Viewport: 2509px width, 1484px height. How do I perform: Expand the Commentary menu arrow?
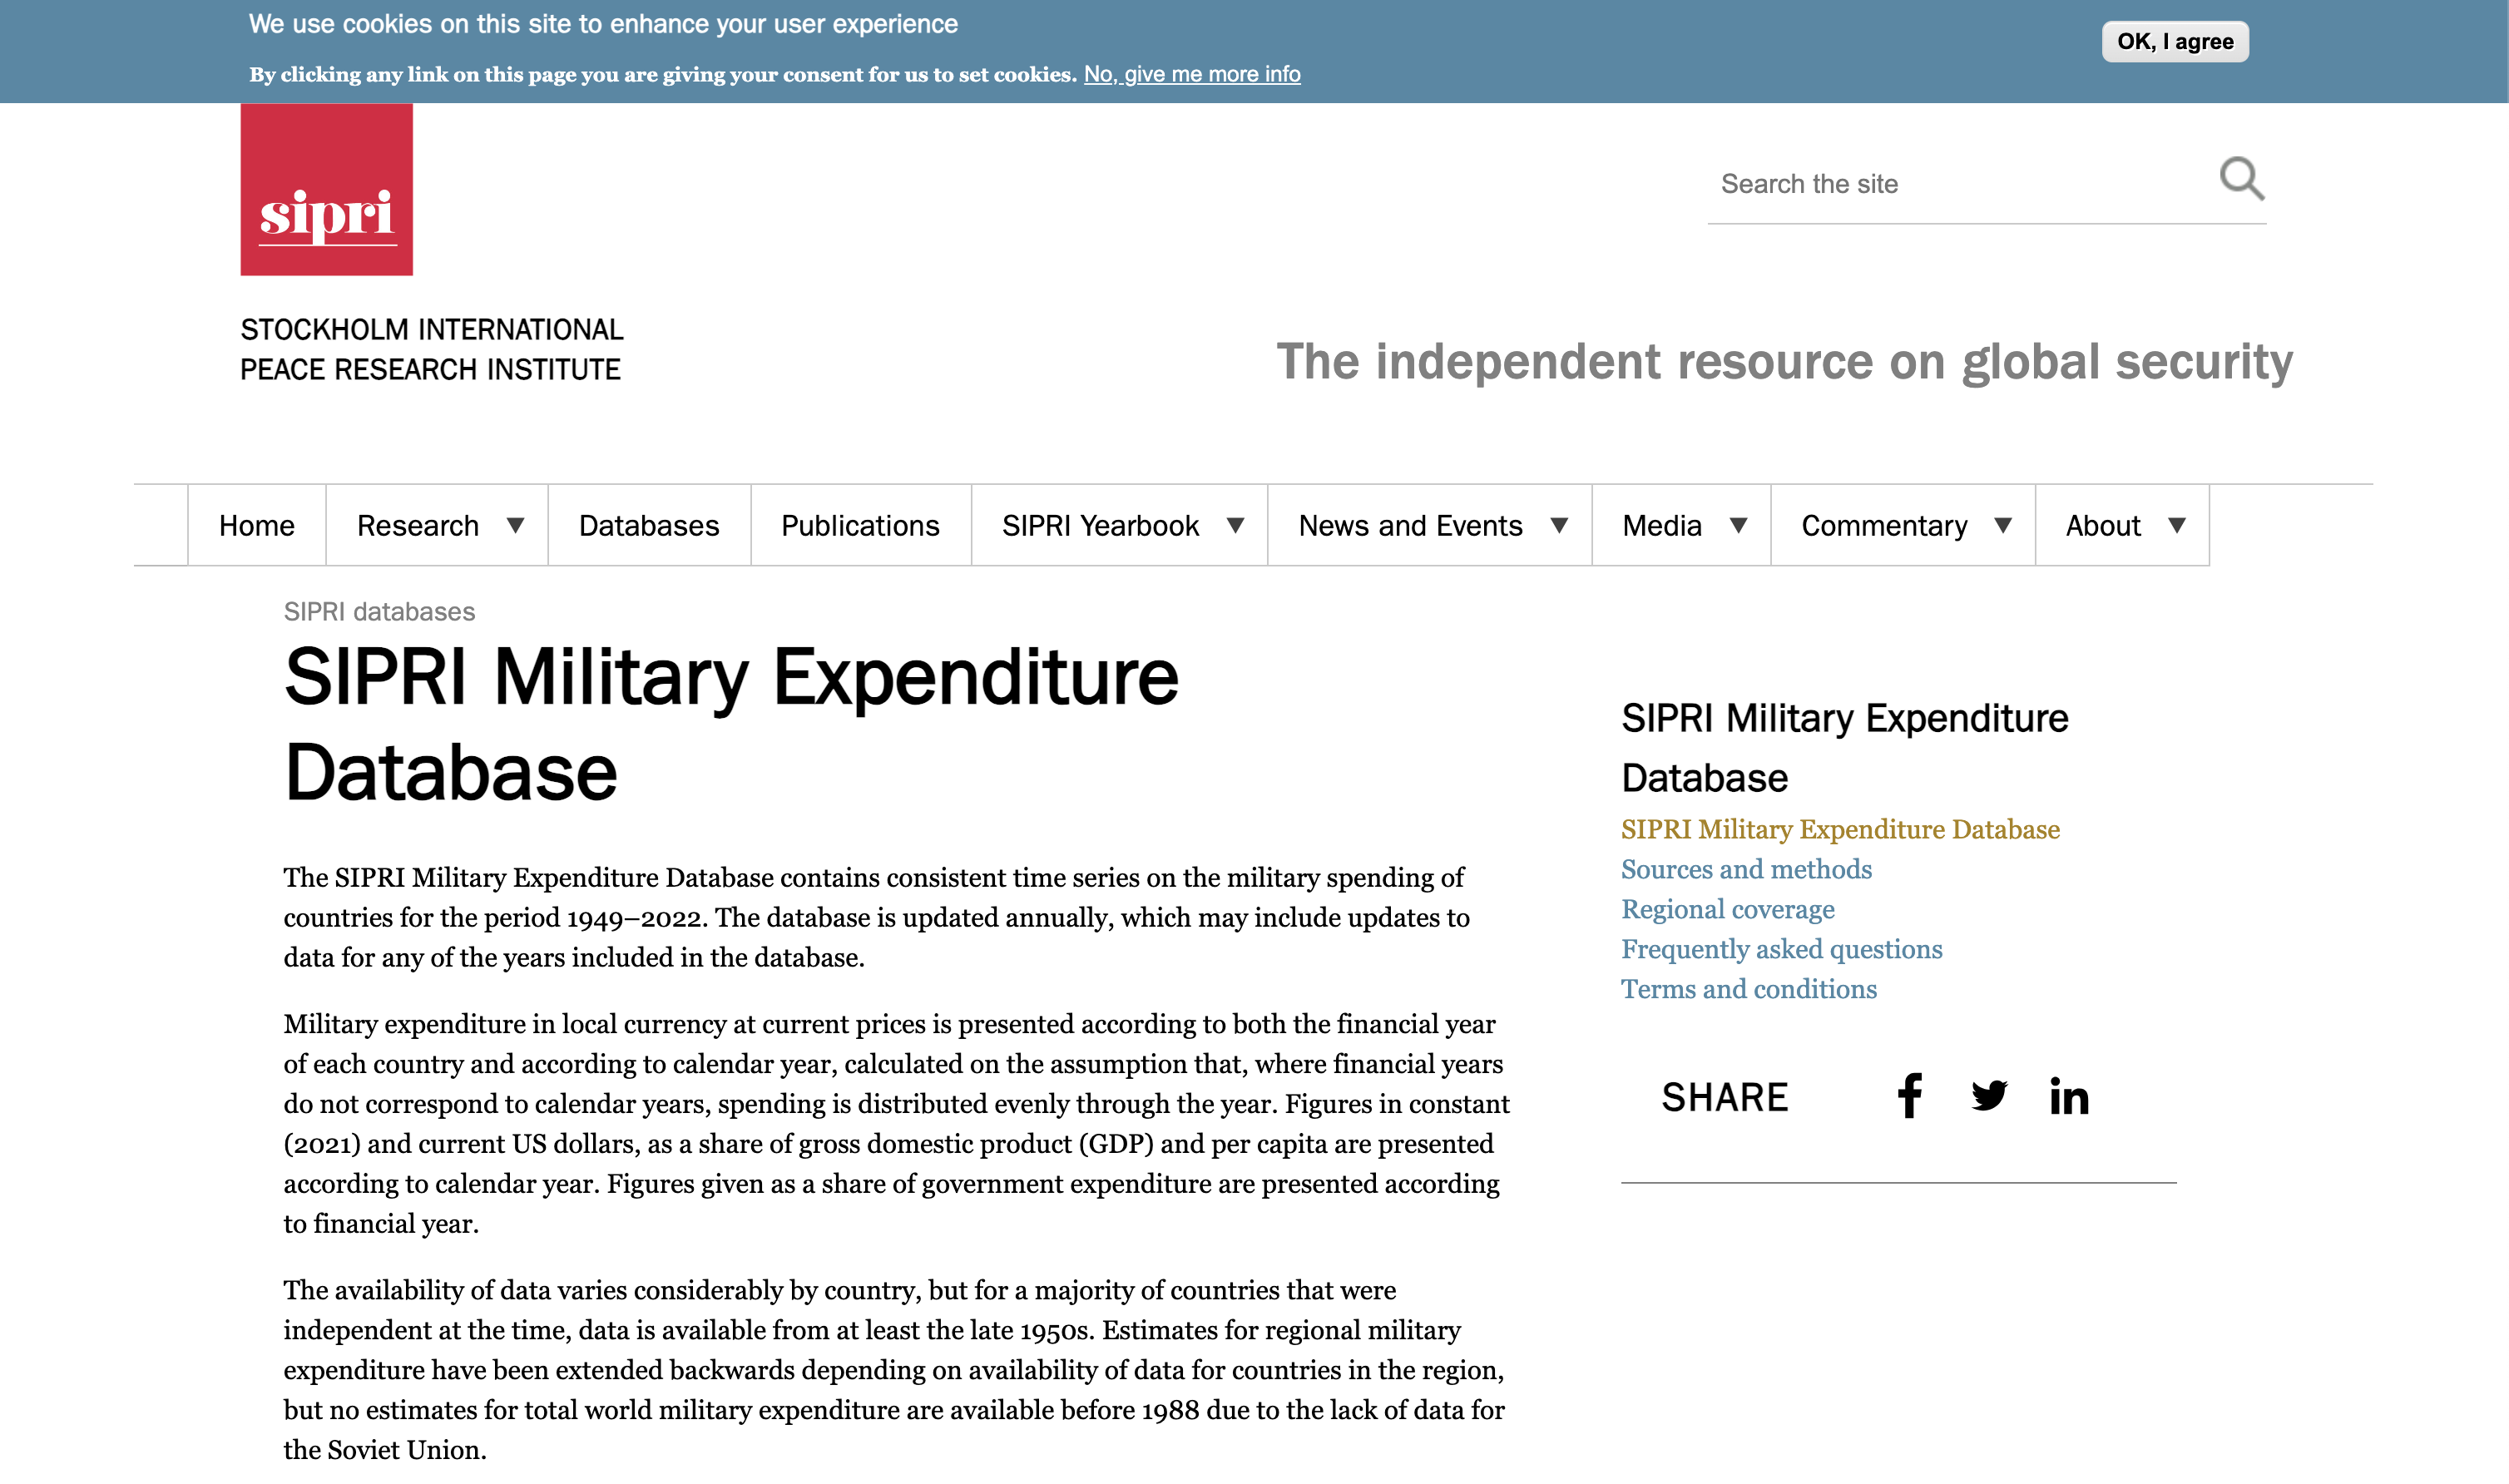[2002, 525]
